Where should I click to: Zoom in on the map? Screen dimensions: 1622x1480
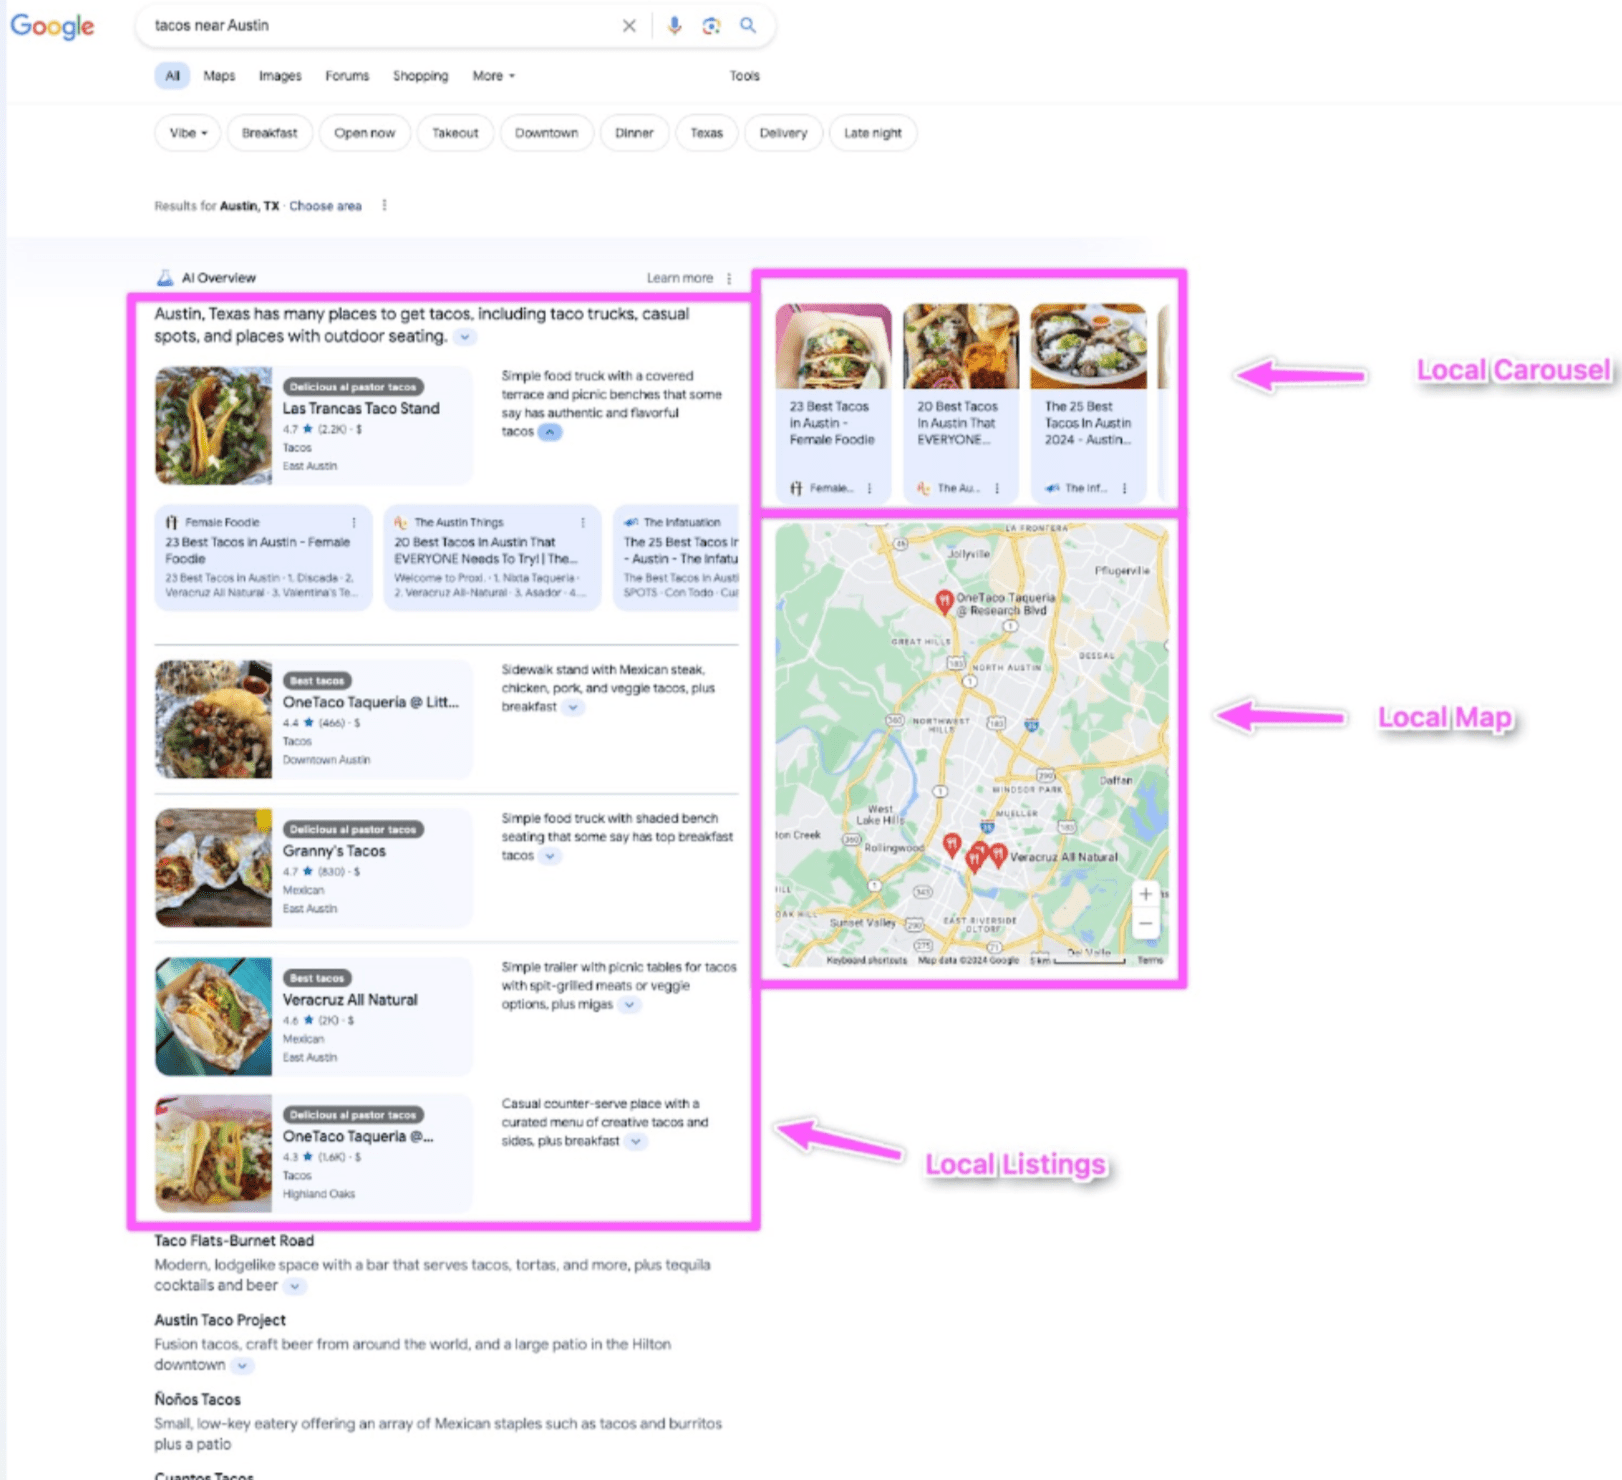pos(1146,894)
